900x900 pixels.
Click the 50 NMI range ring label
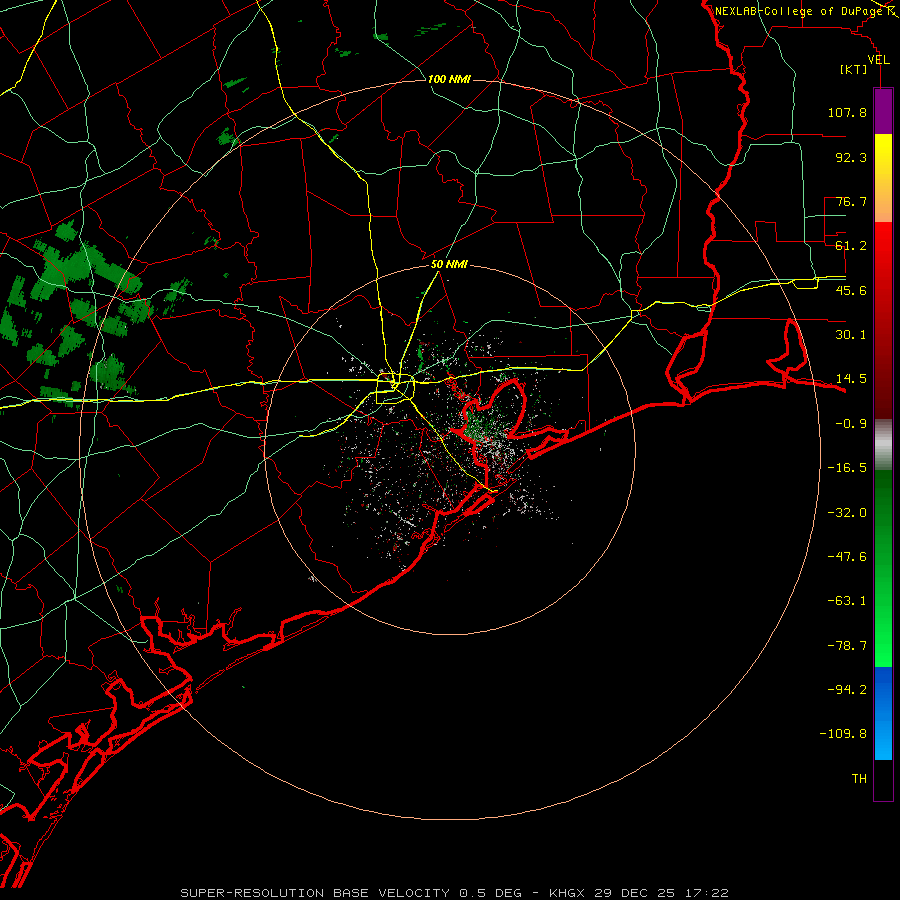point(449,265)
